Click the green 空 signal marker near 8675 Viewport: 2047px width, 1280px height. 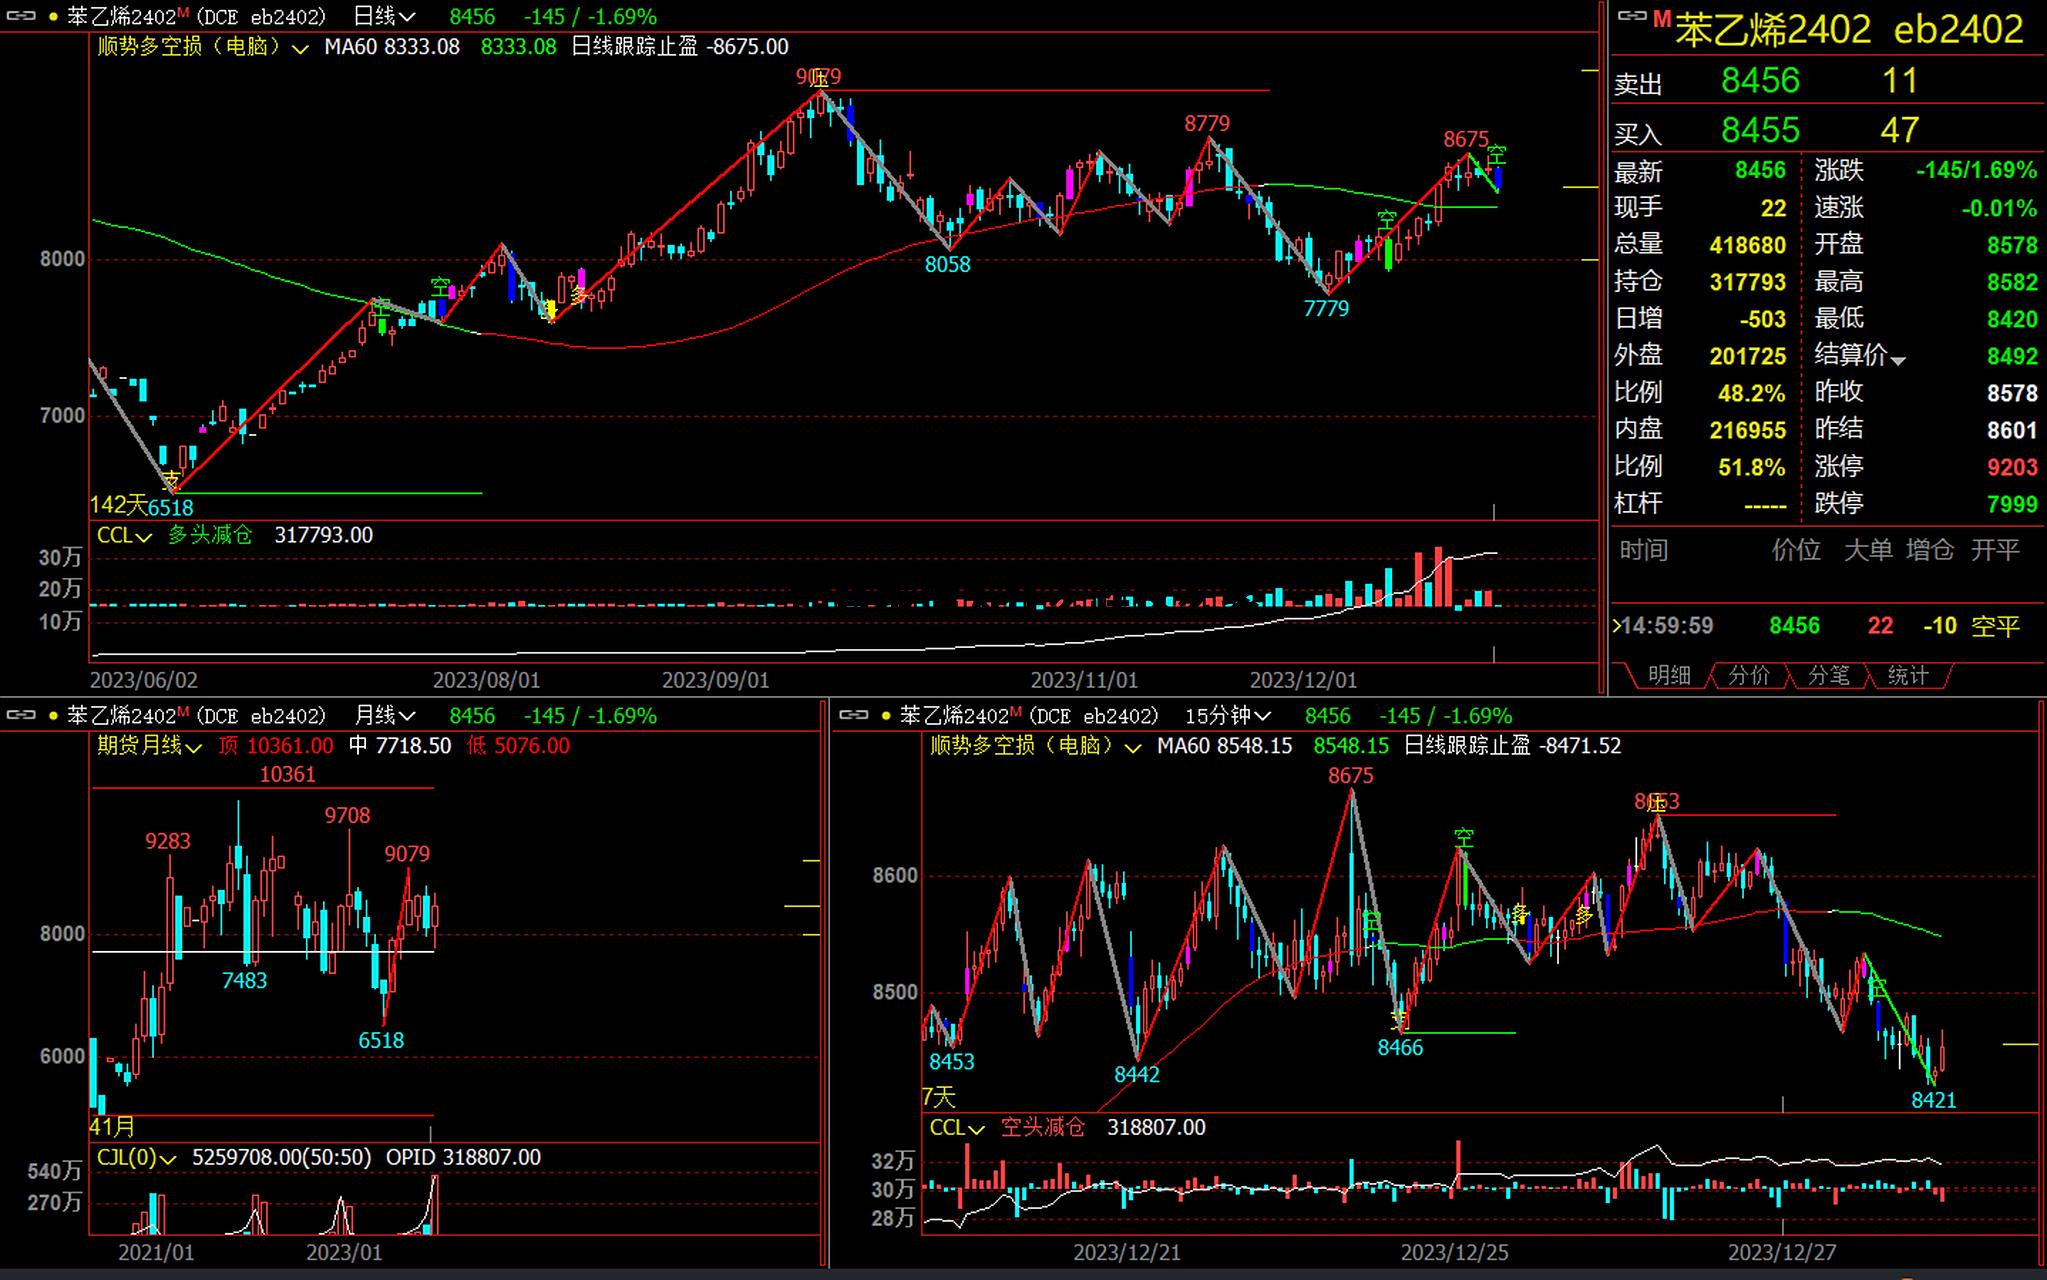point(1496,155)
